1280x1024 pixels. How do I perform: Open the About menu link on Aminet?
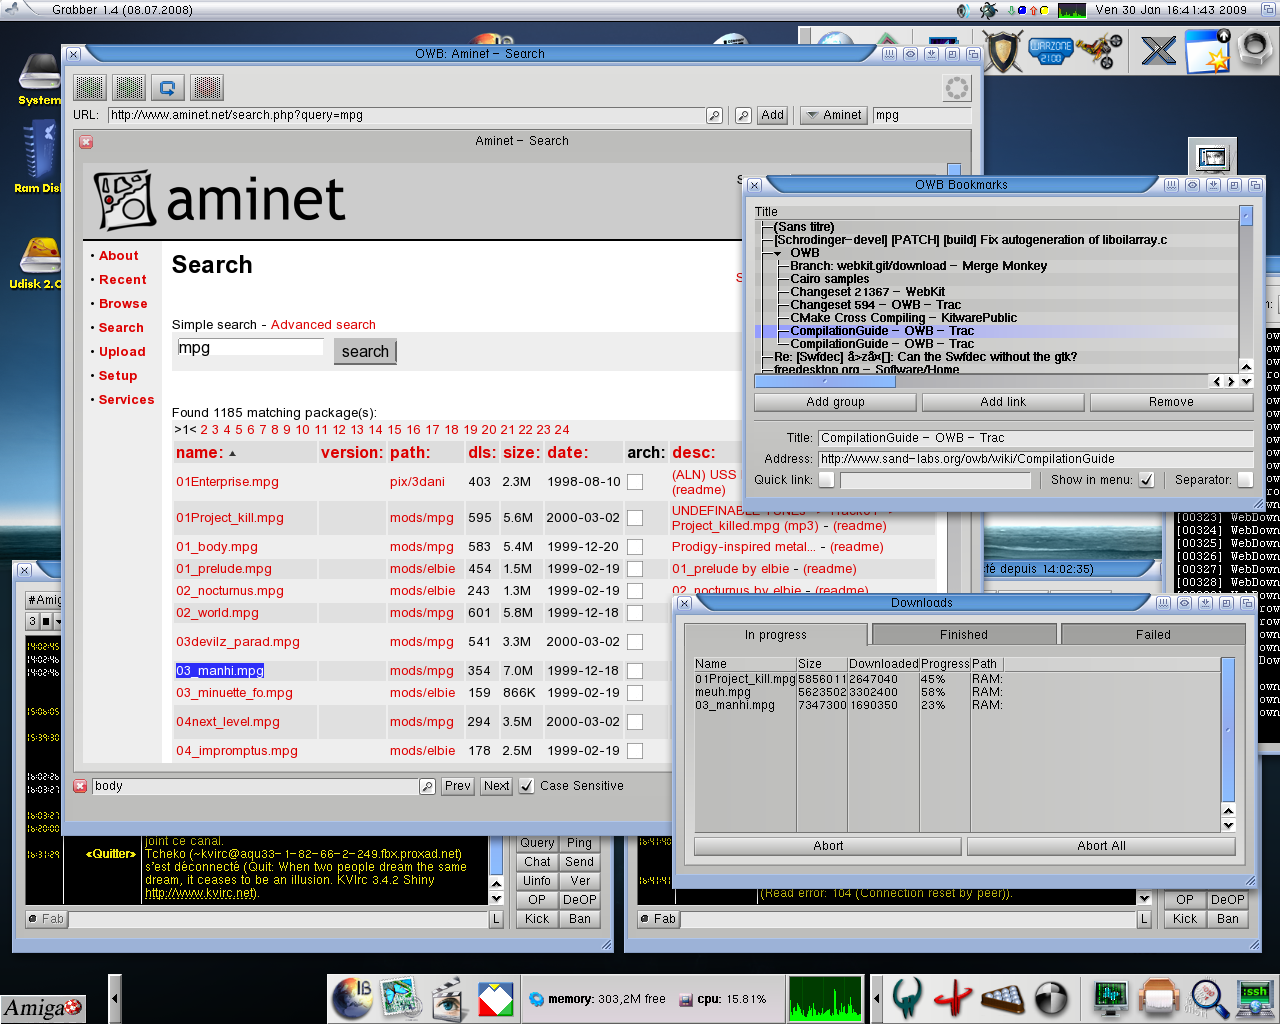click(118, 256)
